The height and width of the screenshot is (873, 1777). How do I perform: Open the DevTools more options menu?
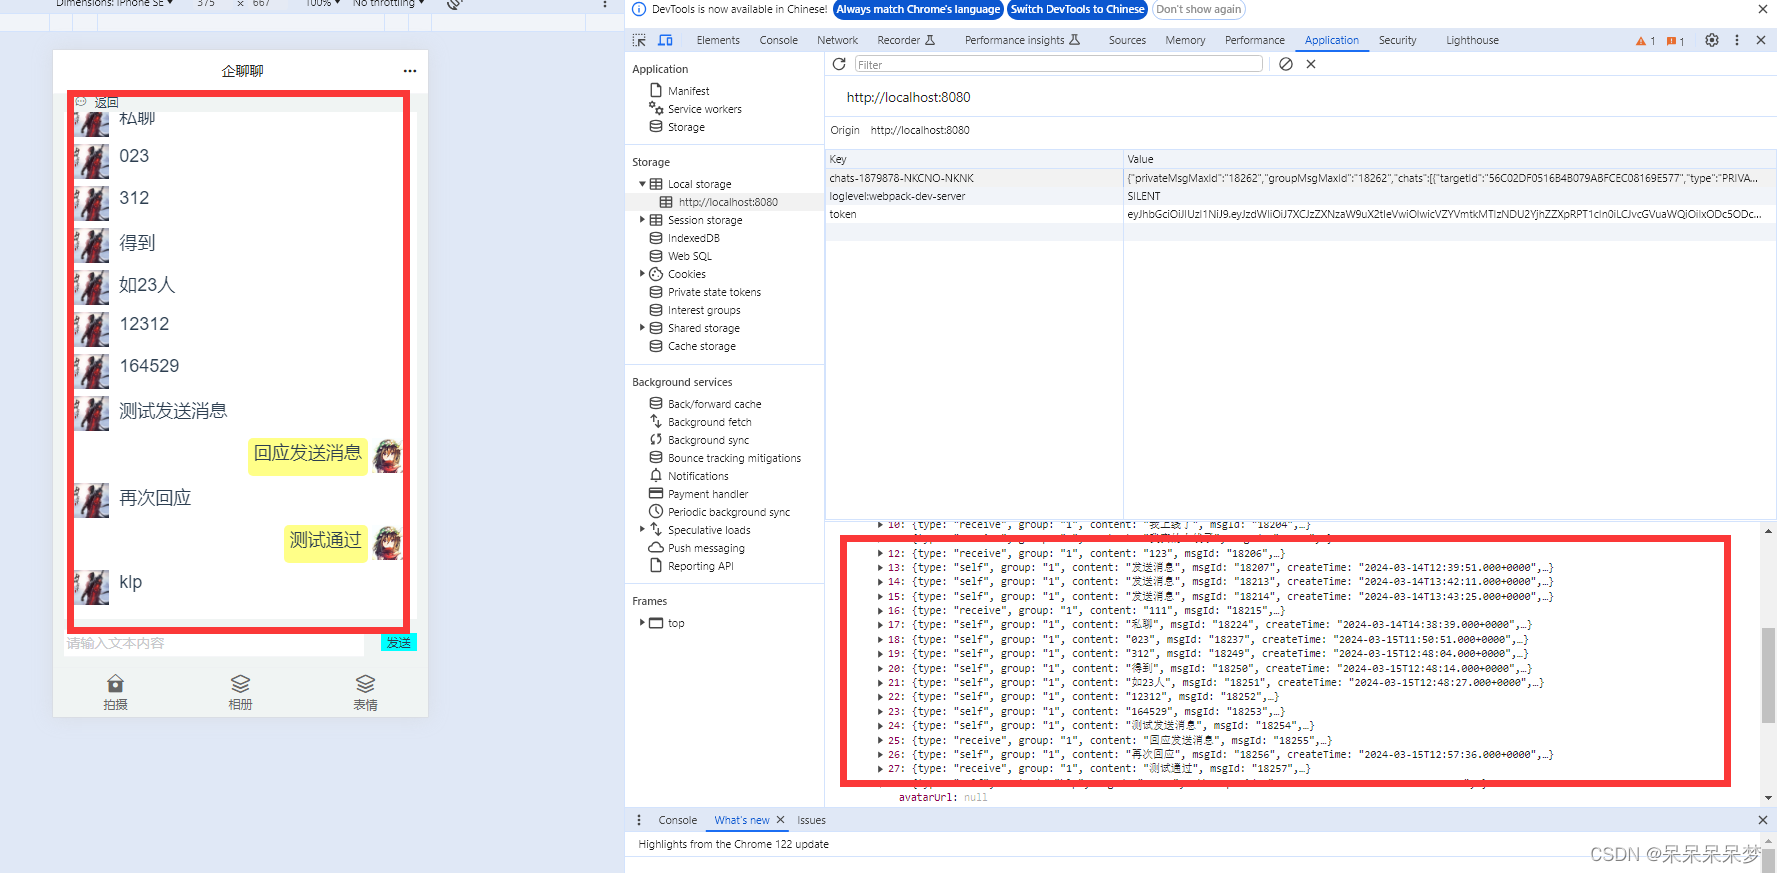click(1737, 40)
